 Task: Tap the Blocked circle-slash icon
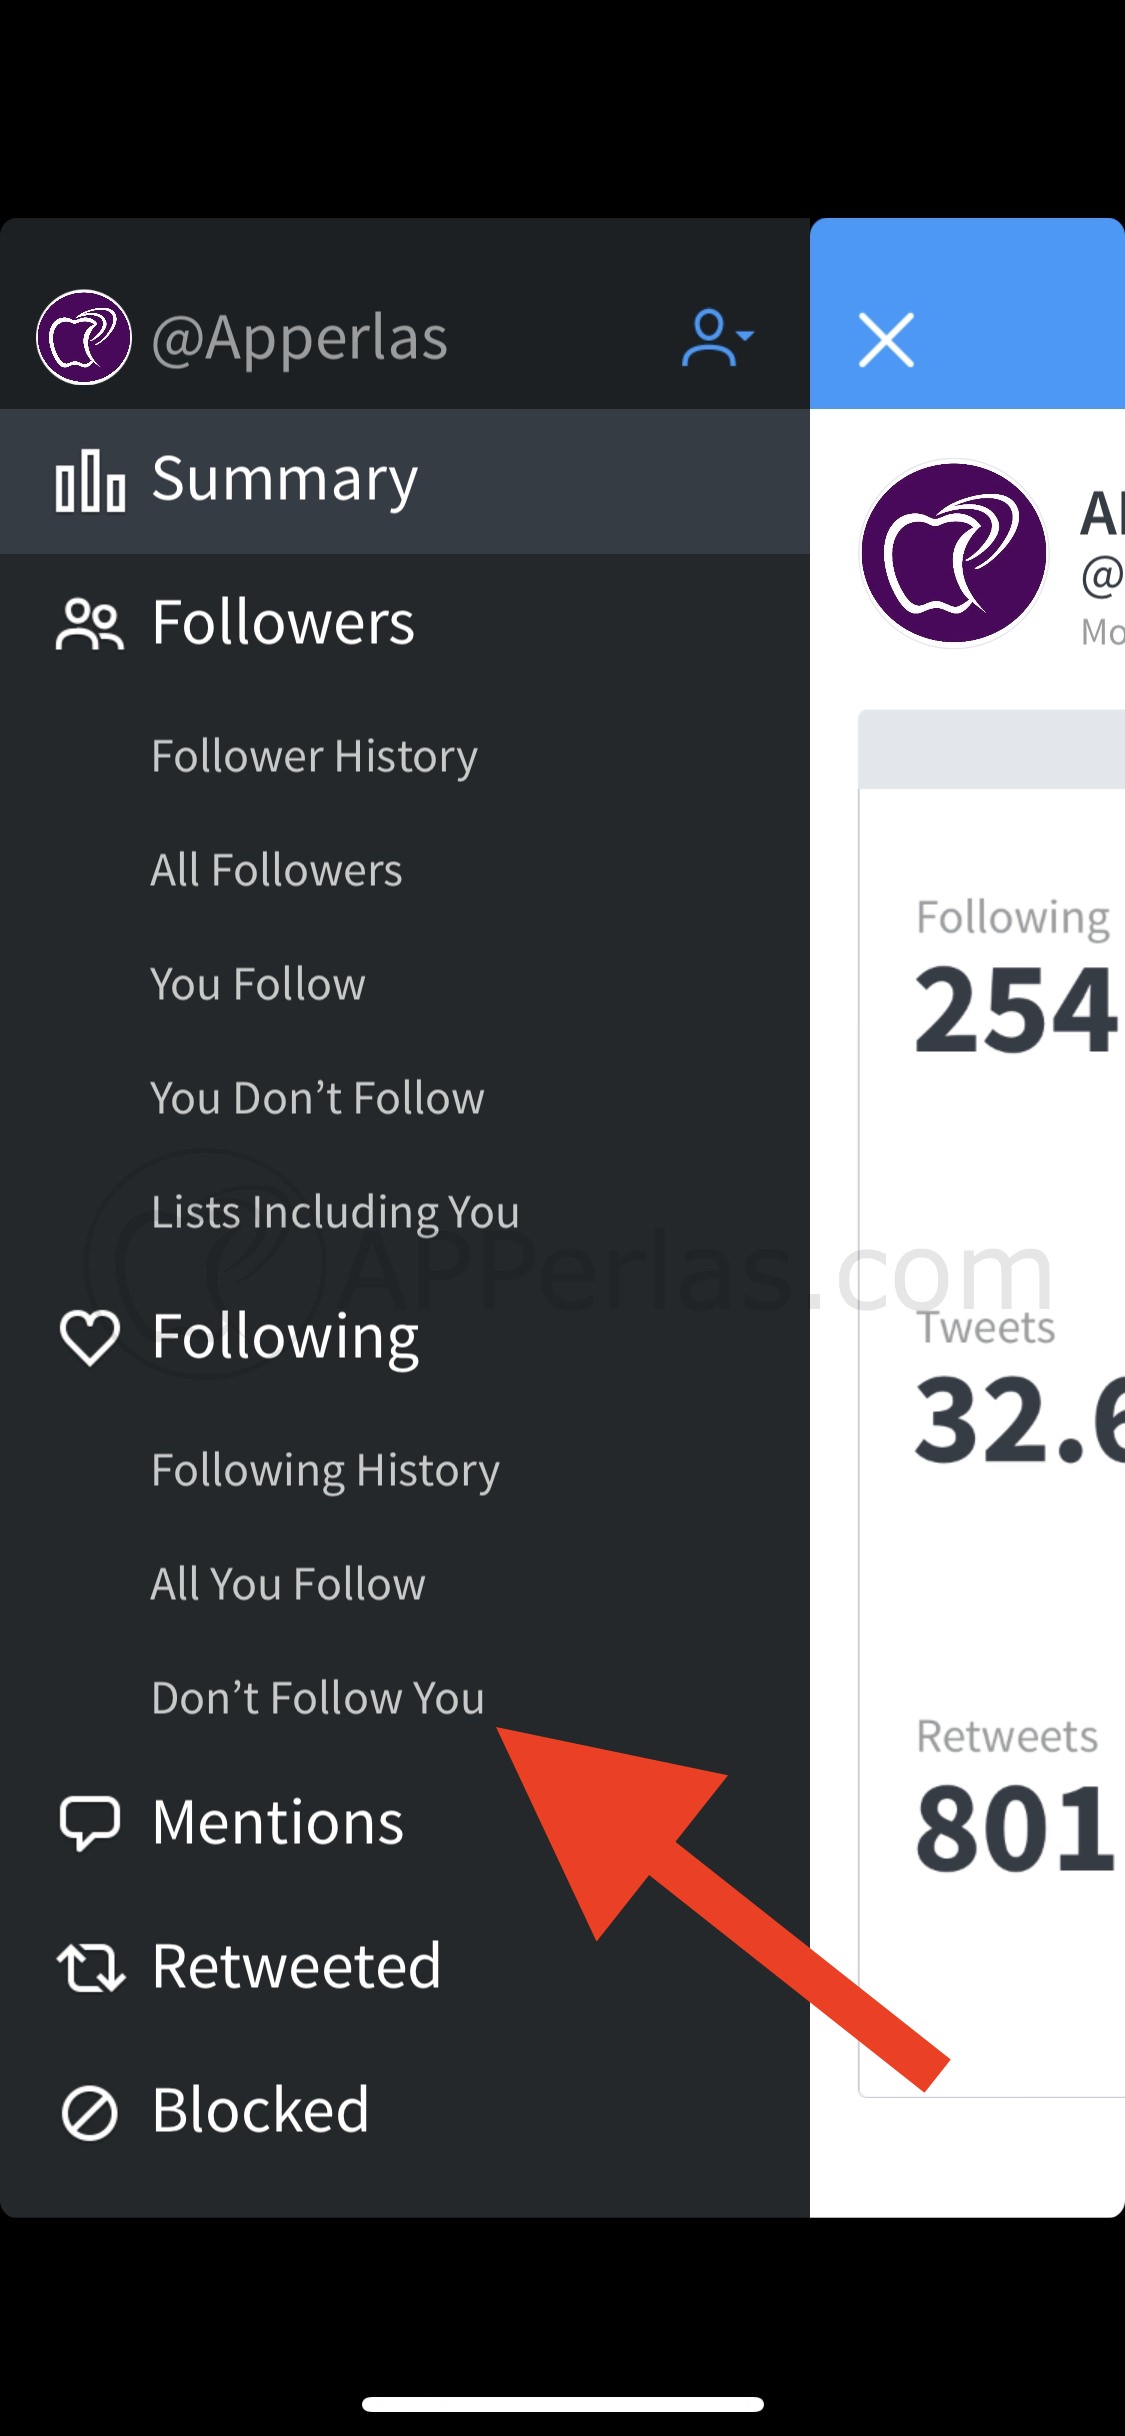click(x=90, y=2112)
